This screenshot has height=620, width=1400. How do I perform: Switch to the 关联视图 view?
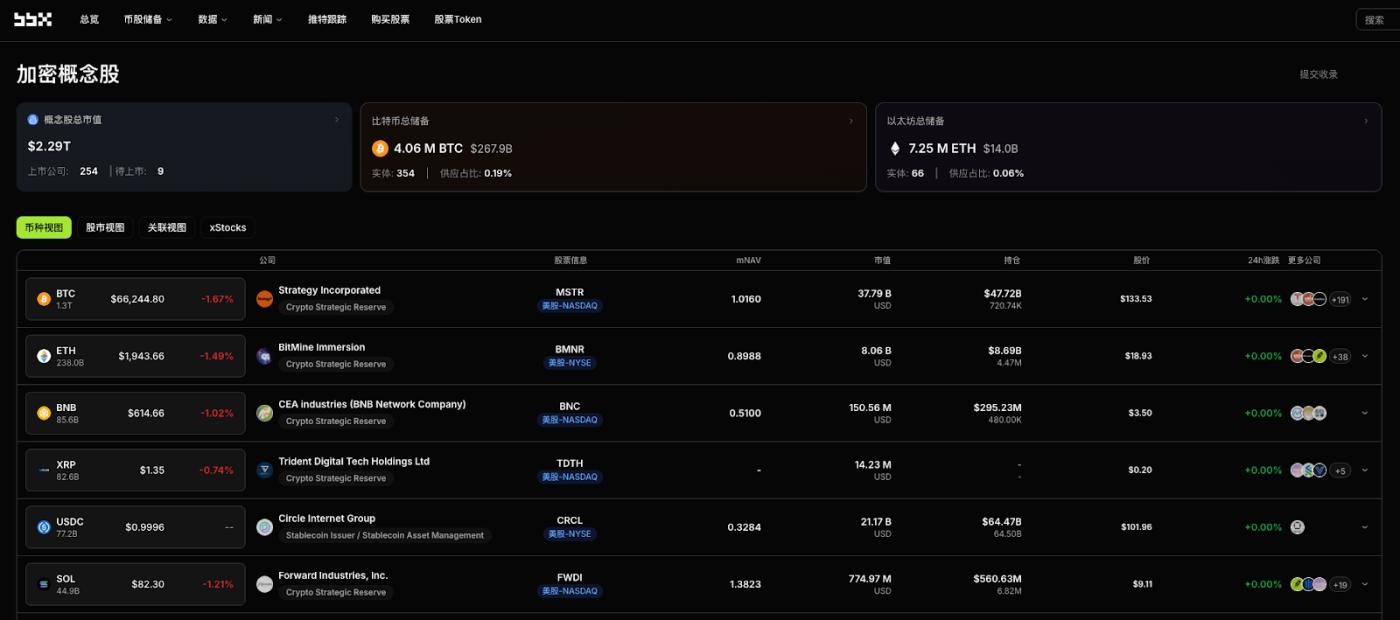[167, 228]
